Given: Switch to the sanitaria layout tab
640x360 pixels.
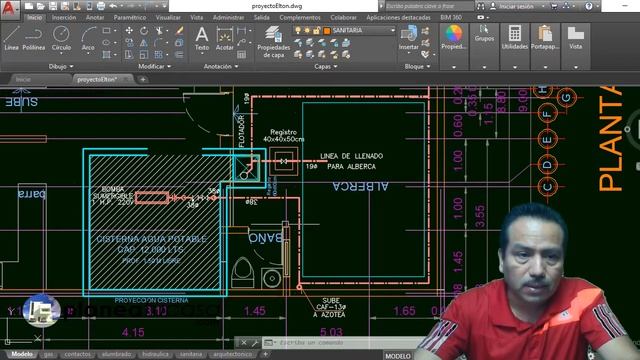Looking at the screenshot, I should click(191, 354).
